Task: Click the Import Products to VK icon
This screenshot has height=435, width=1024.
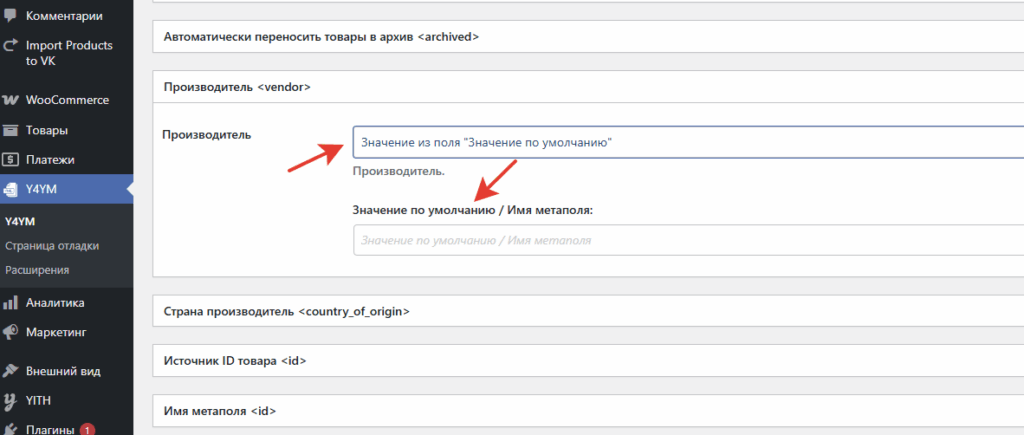Action: [x=11, y=45]
